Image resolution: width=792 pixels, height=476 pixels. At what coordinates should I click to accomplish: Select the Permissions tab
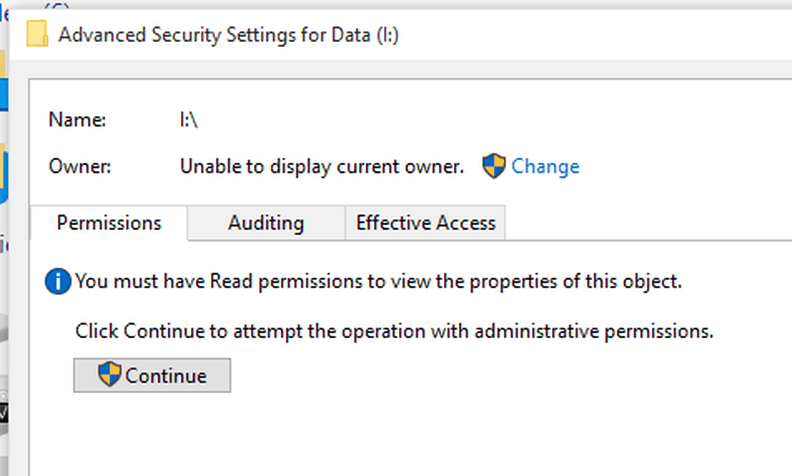coord(109,223)
